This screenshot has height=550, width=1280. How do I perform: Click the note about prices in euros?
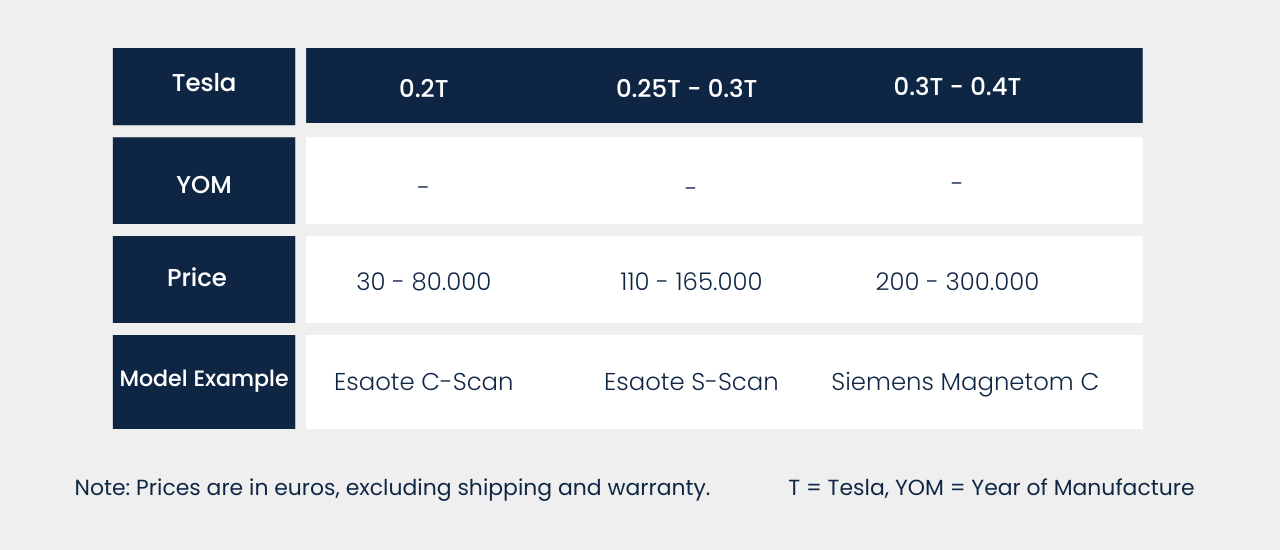coord(393,488)
